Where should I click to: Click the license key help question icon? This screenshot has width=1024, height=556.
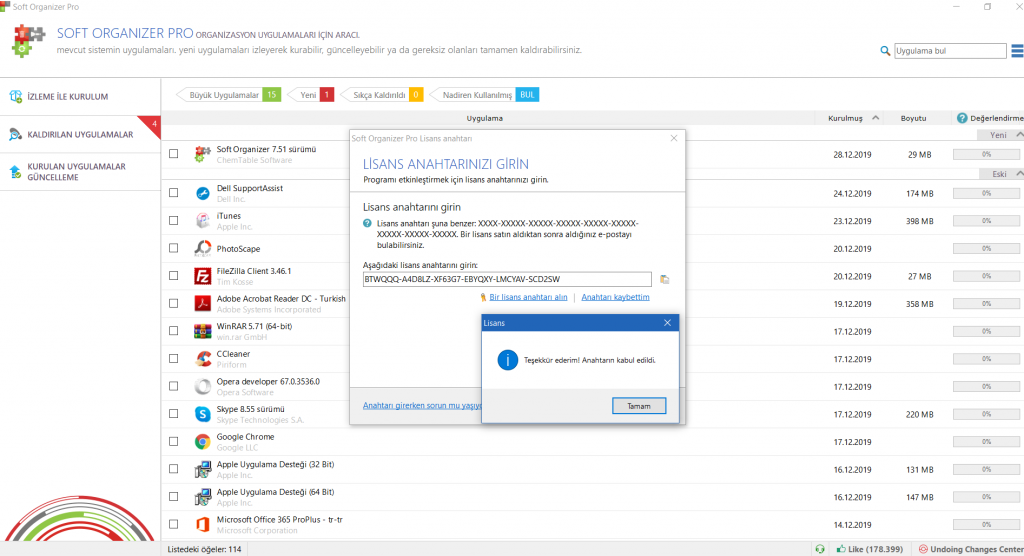[x=367, y=223]
